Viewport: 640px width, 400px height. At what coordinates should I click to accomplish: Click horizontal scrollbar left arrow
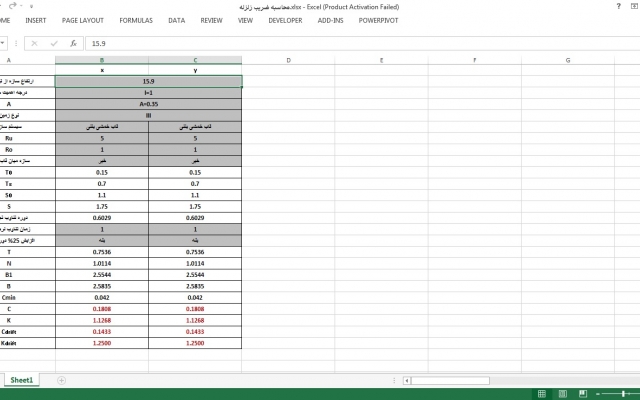(x=407, y=380)
